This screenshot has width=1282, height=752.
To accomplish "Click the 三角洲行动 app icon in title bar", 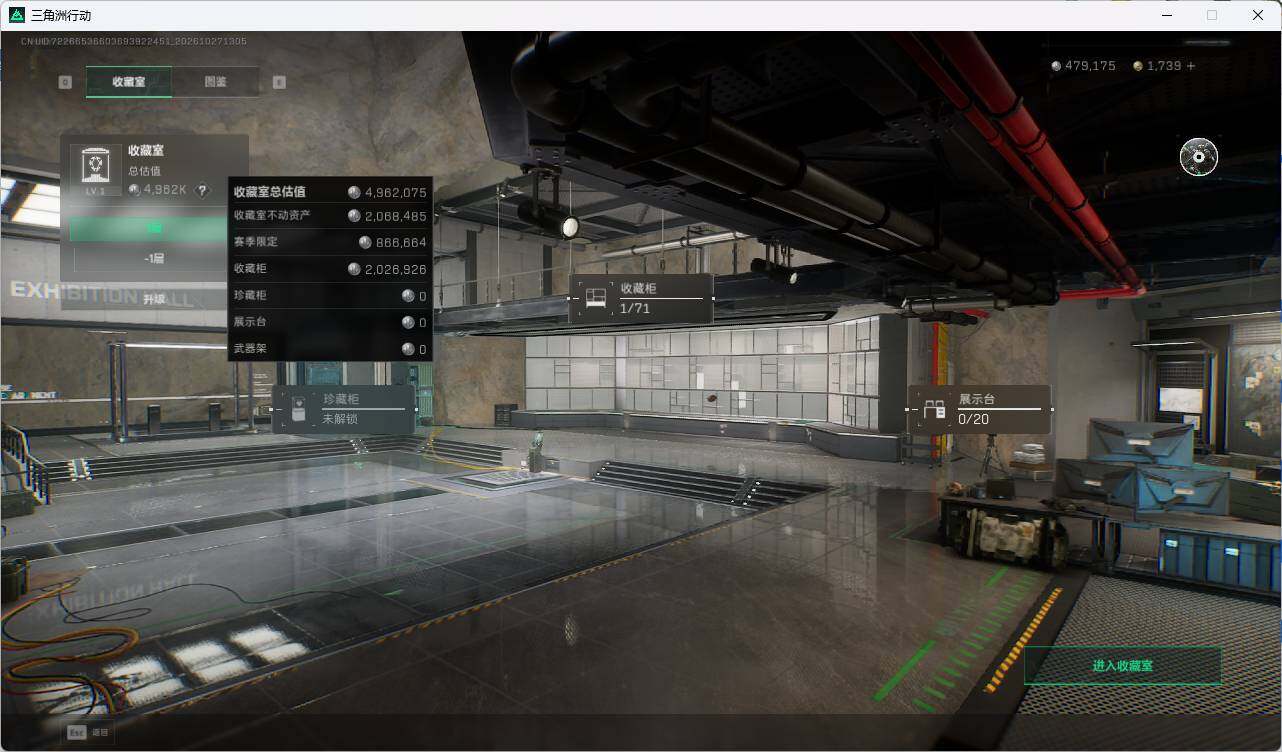I will click(16, 15).
